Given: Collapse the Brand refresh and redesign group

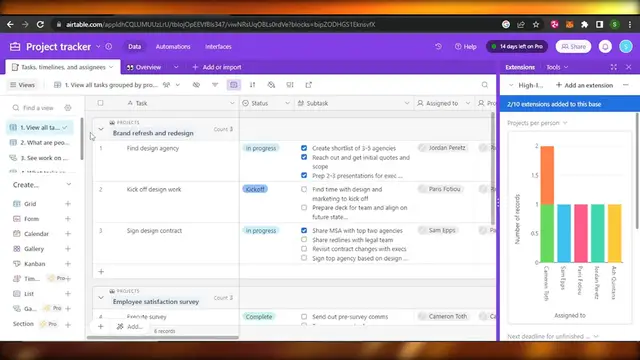Looking at the screenshot, I should click(x=101, y=129).
